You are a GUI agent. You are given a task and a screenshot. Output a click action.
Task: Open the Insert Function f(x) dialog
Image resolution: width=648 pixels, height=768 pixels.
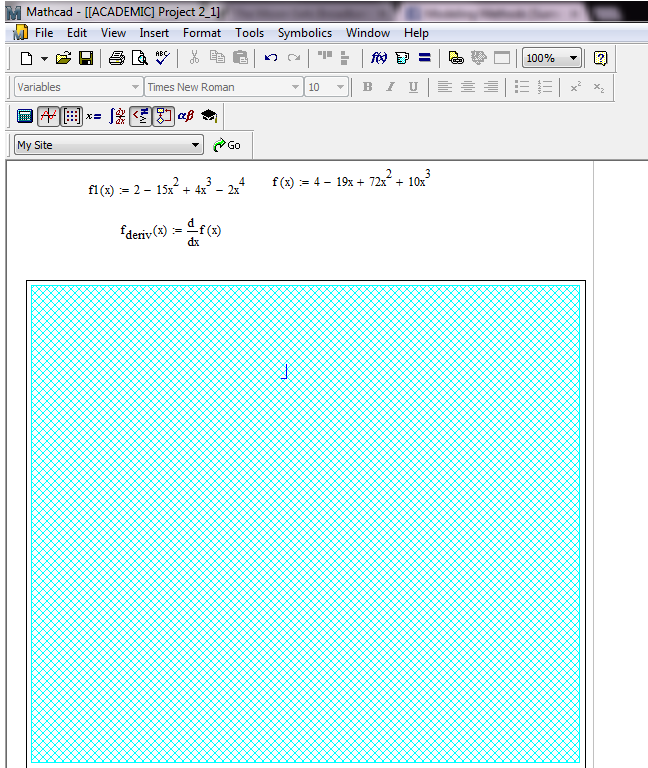tap(379, 58)
